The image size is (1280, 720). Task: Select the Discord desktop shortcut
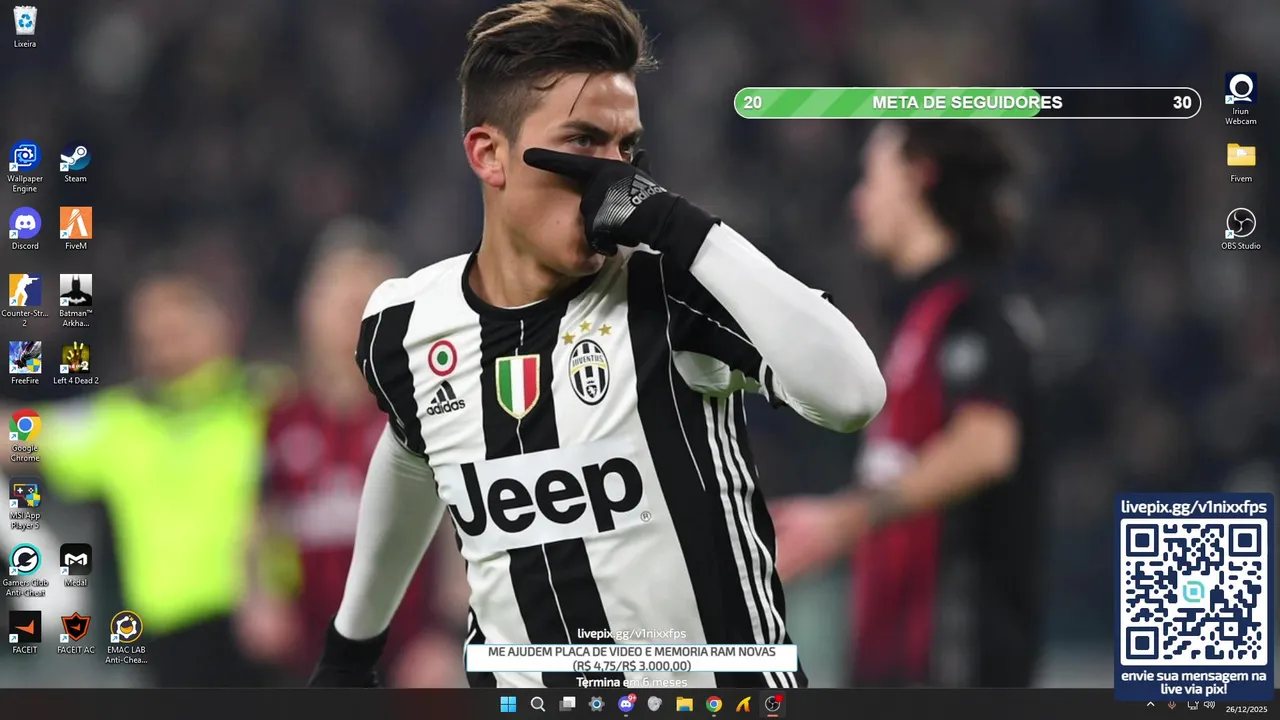pyautogui.click(x=25, y=229)
